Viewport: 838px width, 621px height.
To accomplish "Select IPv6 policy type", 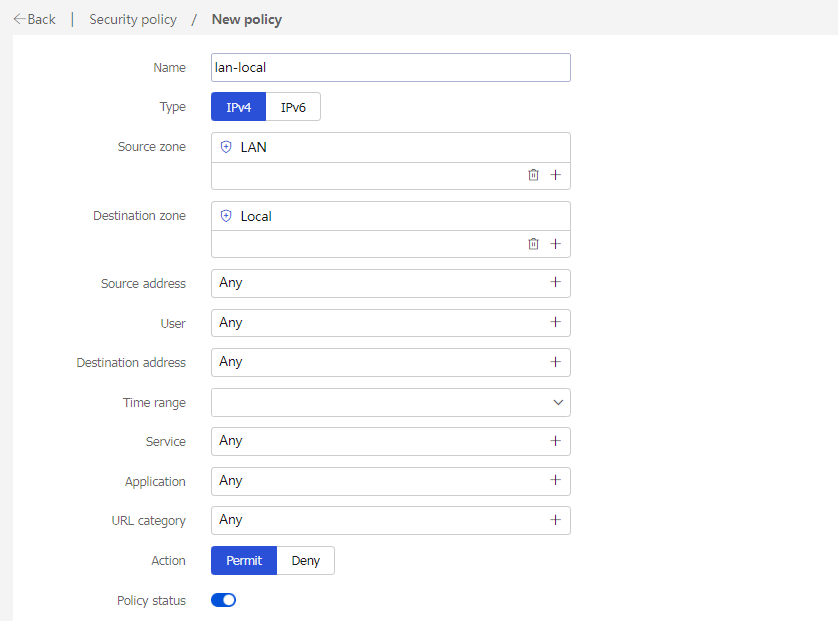I will pyautogui.click(x=293, y=107).
